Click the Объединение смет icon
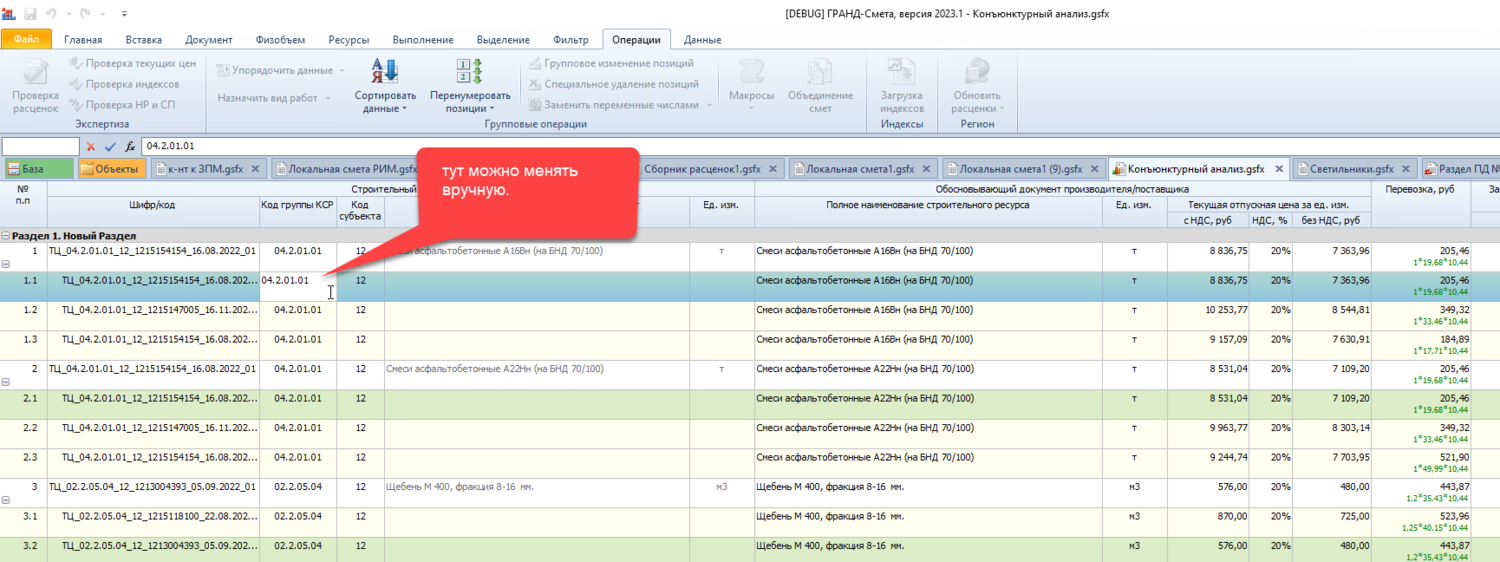 point(820,74)
